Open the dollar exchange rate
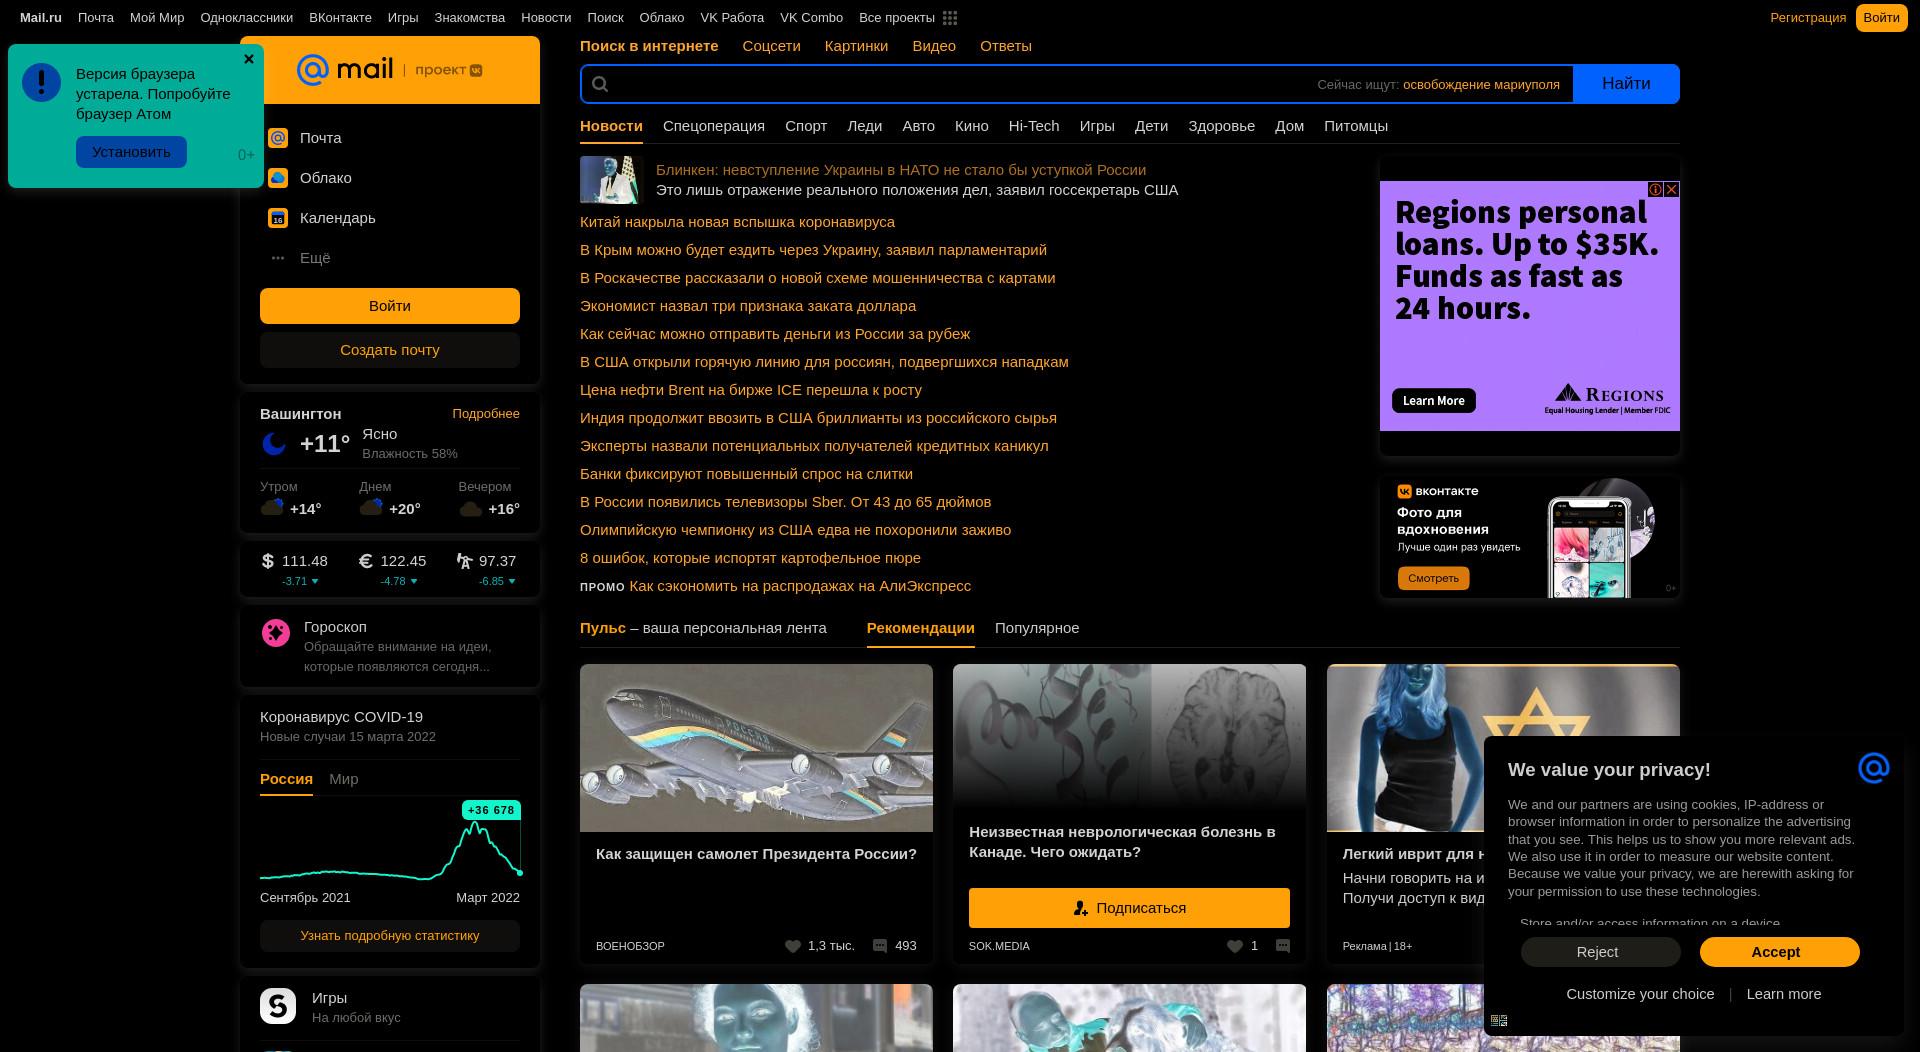 pyautogui.click(x=295, y=569)
